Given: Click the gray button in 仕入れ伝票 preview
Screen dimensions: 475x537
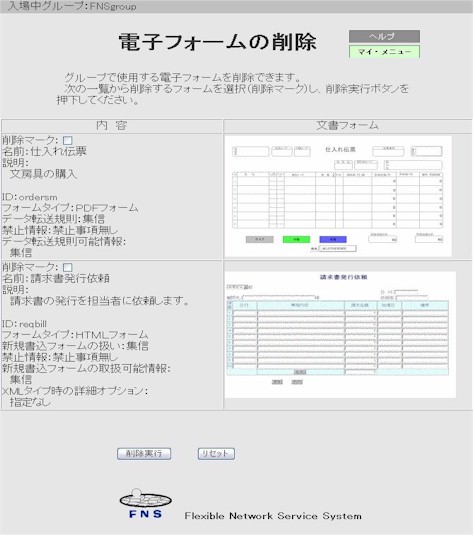Looking at the screenshot, I should [260, 239].
